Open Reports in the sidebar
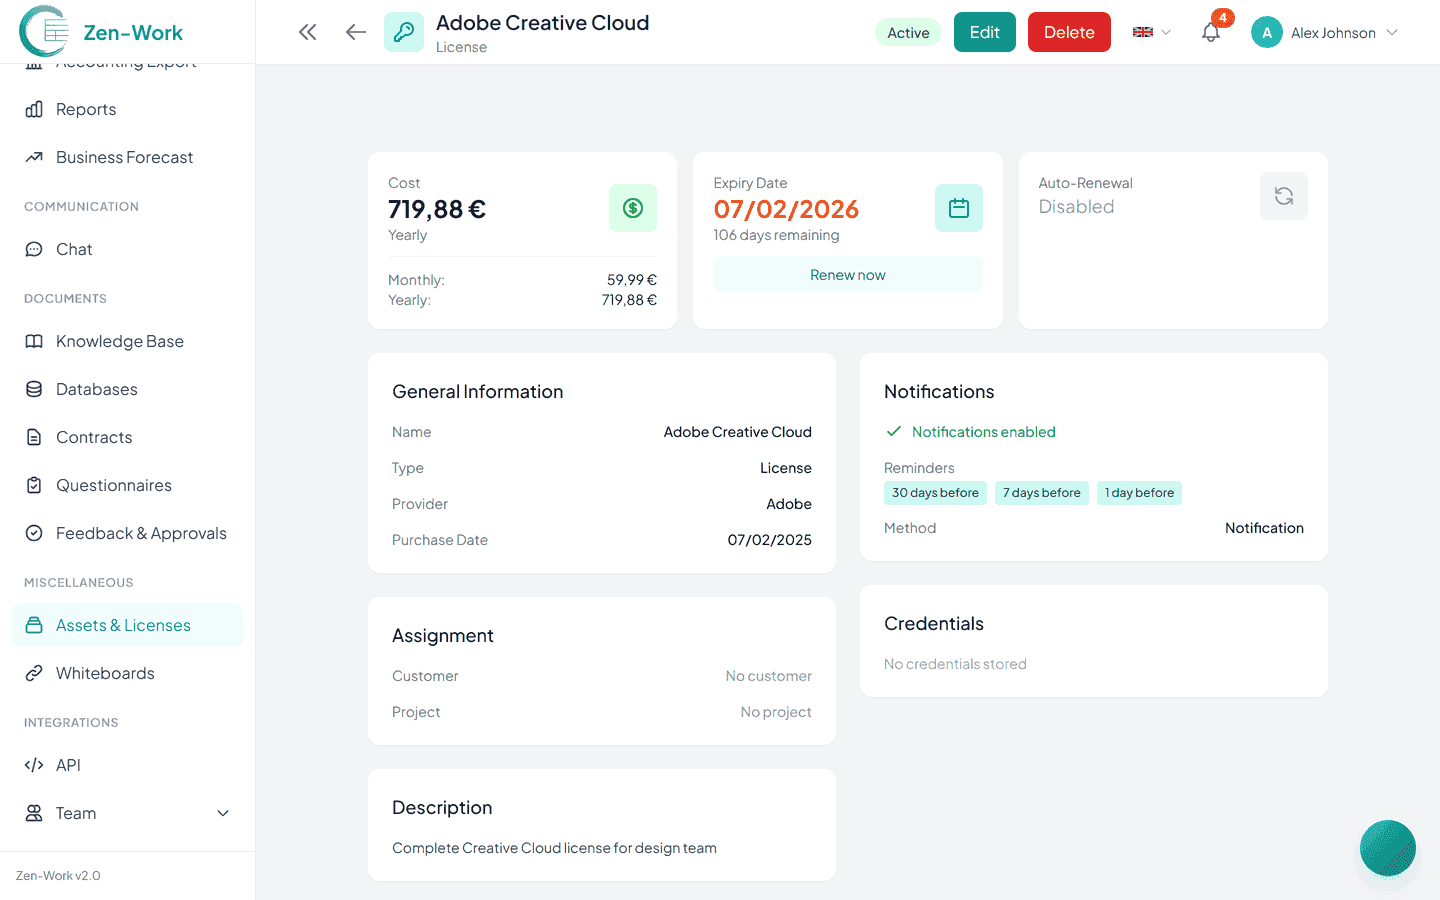The height and width of the screenshot is (900, 1440). tap(127, 109)
